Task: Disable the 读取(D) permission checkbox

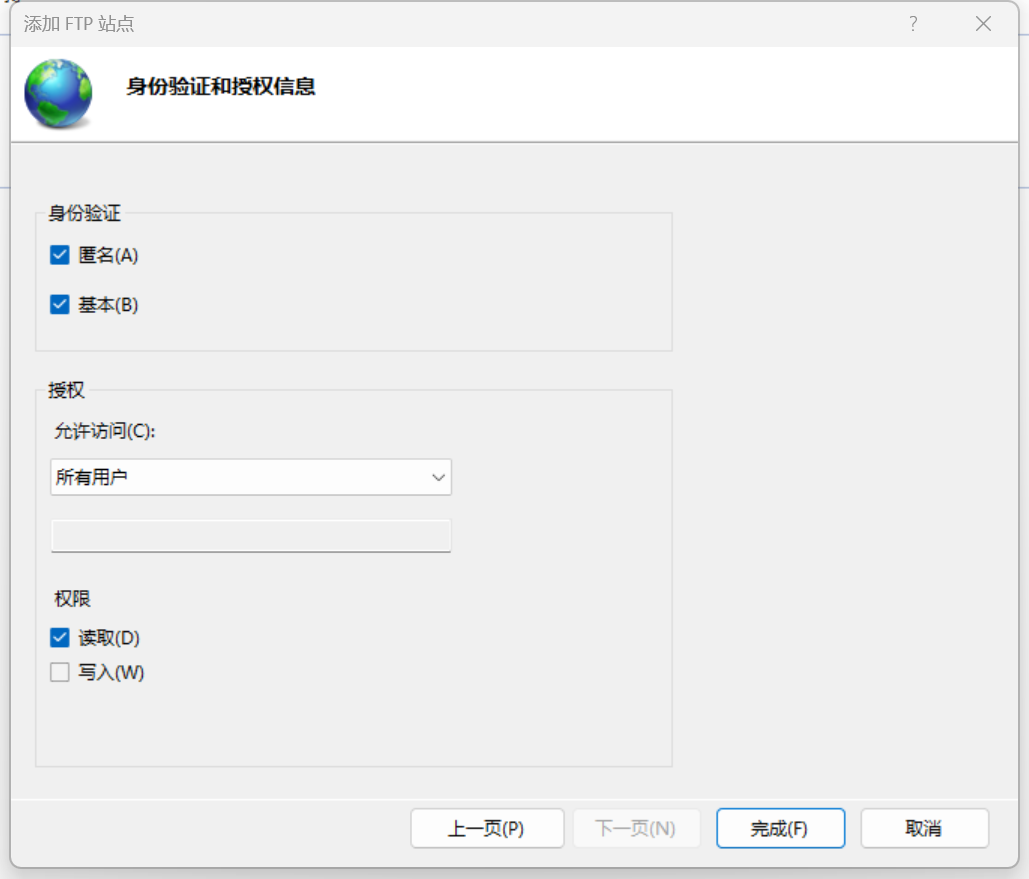Action: [x=59, y=637]
